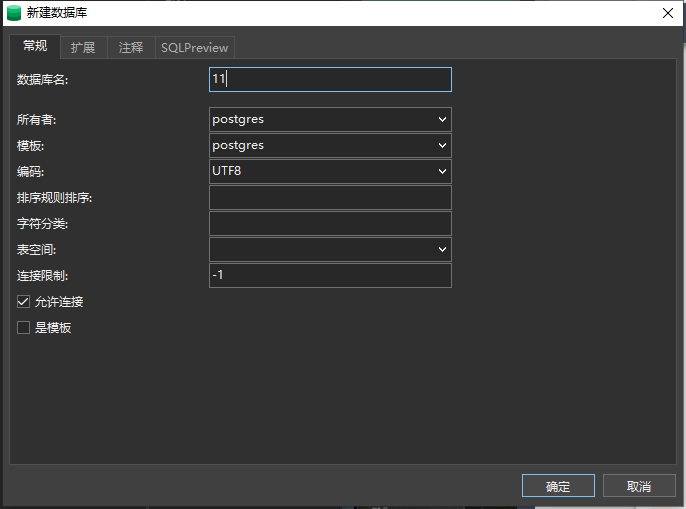Open the 注释 tab
This screenshot has width=686, height=509.
(x=131, y=48)
